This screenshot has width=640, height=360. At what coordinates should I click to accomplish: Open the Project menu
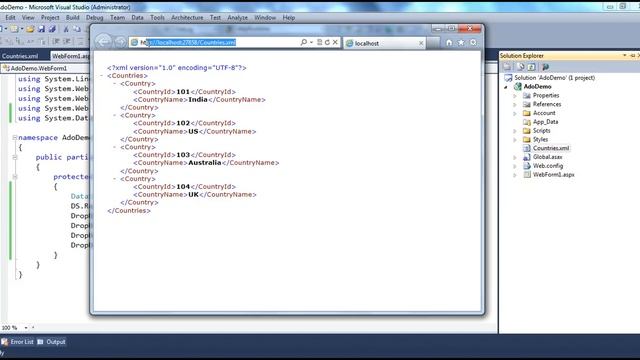[50, 18]
